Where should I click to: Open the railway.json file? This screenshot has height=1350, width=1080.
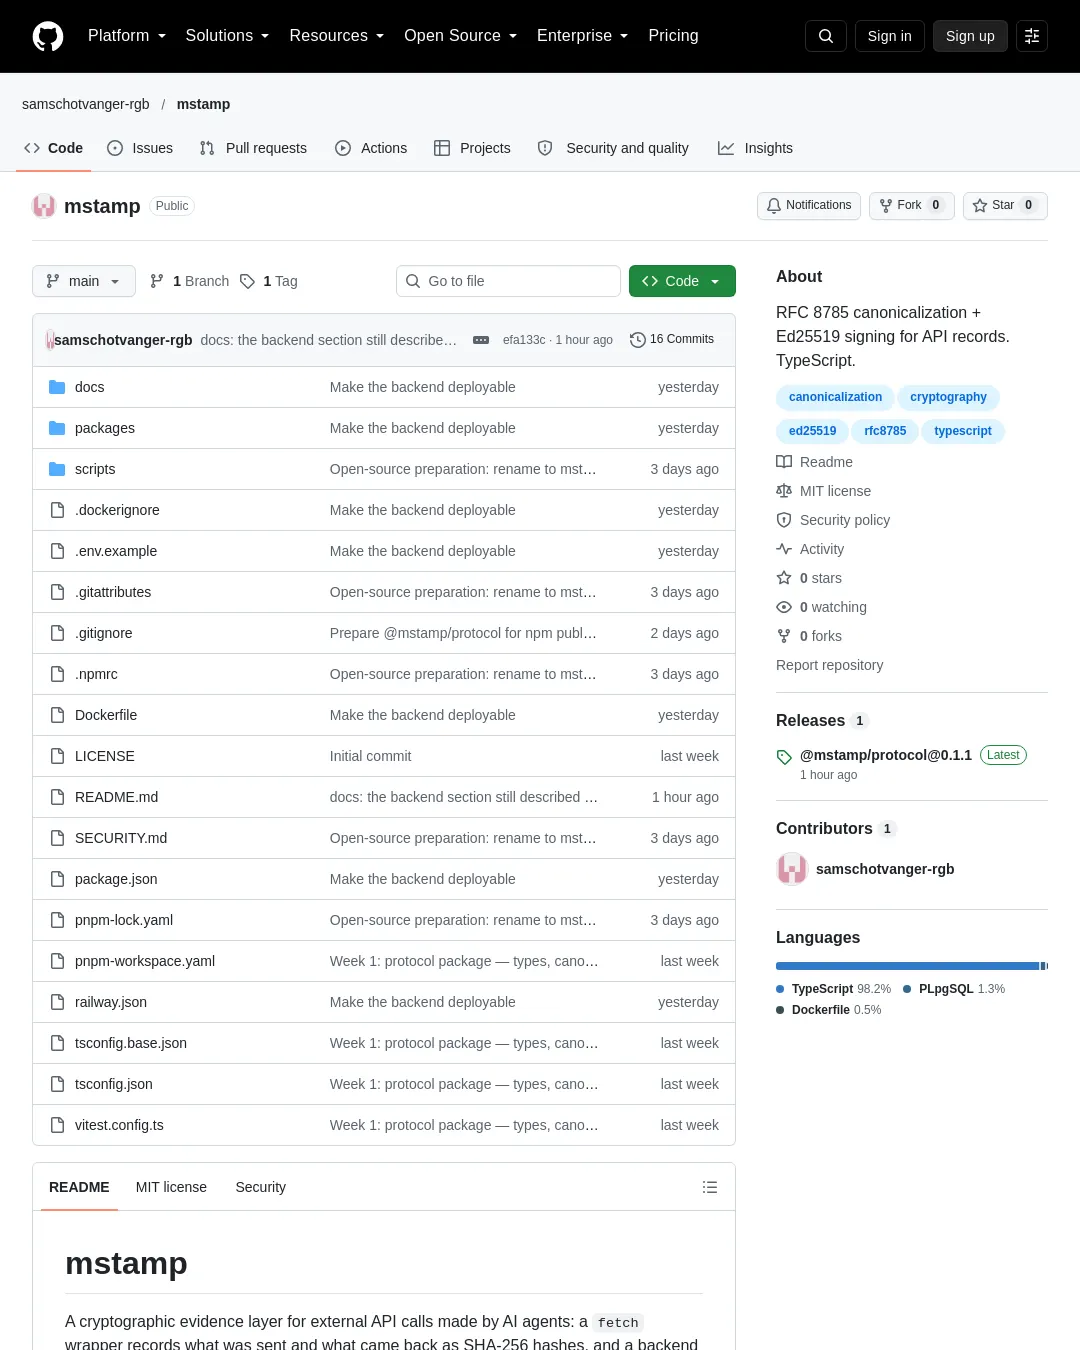tap(111, 1002)
